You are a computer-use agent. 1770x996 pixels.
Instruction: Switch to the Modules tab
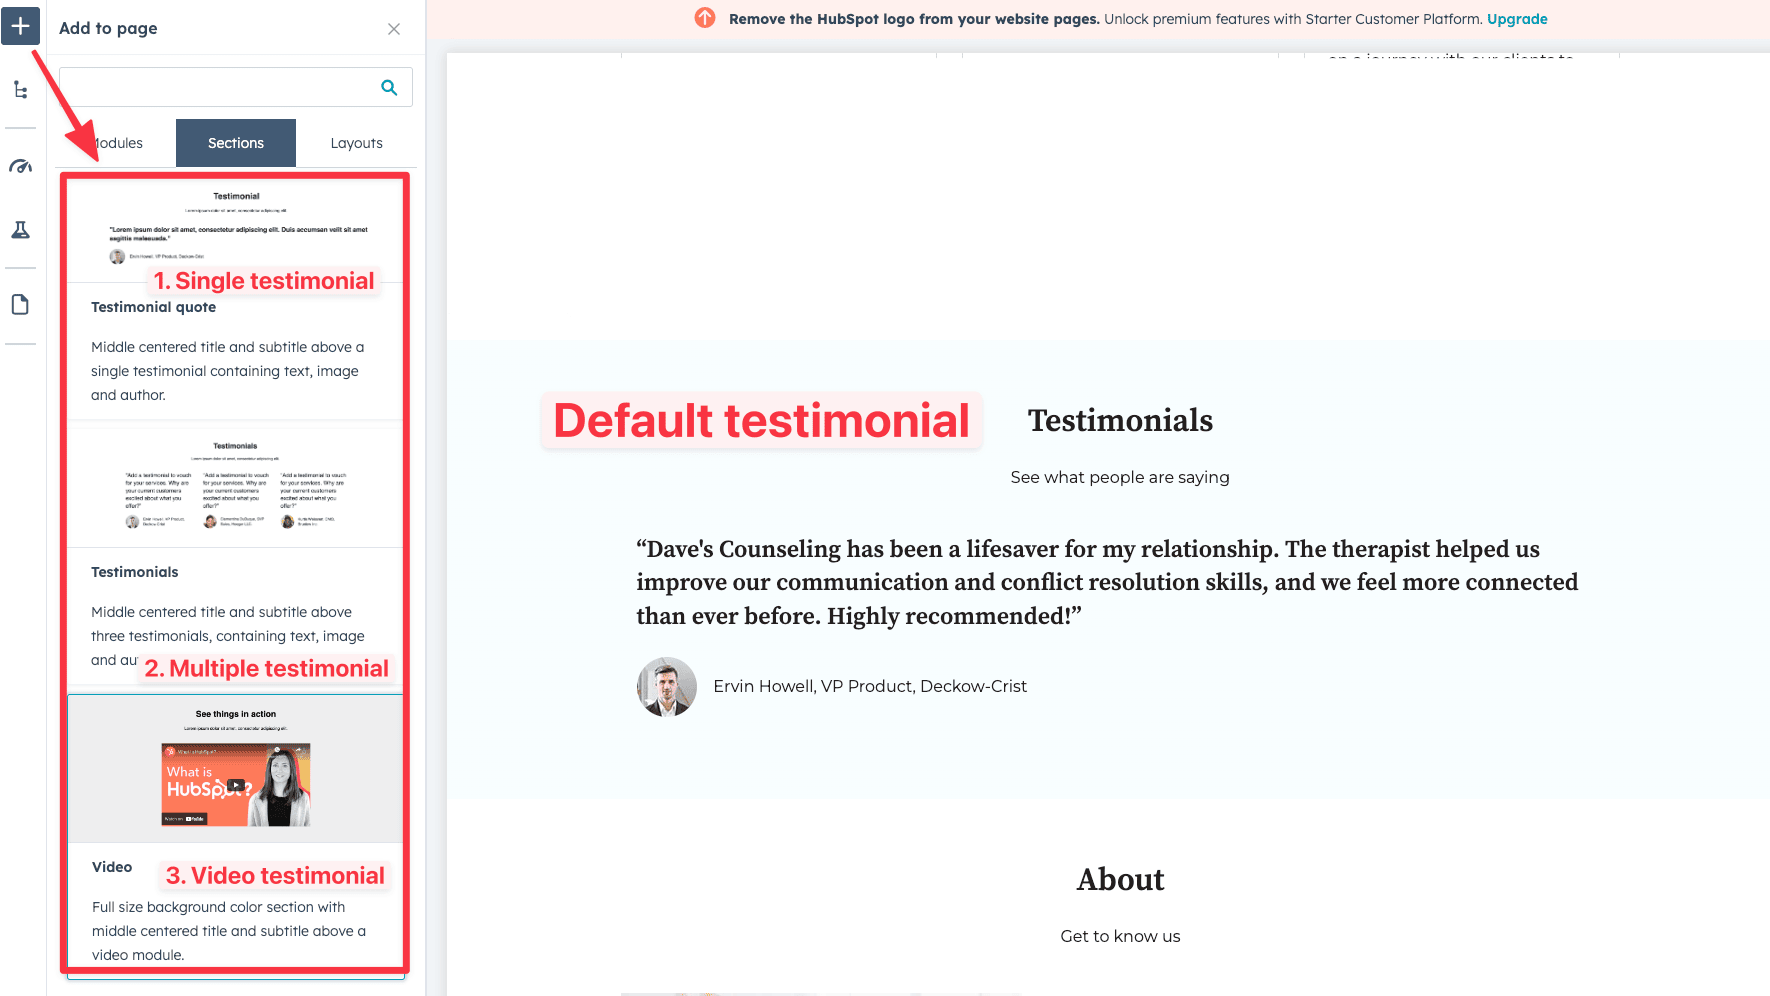click(116, 142)
